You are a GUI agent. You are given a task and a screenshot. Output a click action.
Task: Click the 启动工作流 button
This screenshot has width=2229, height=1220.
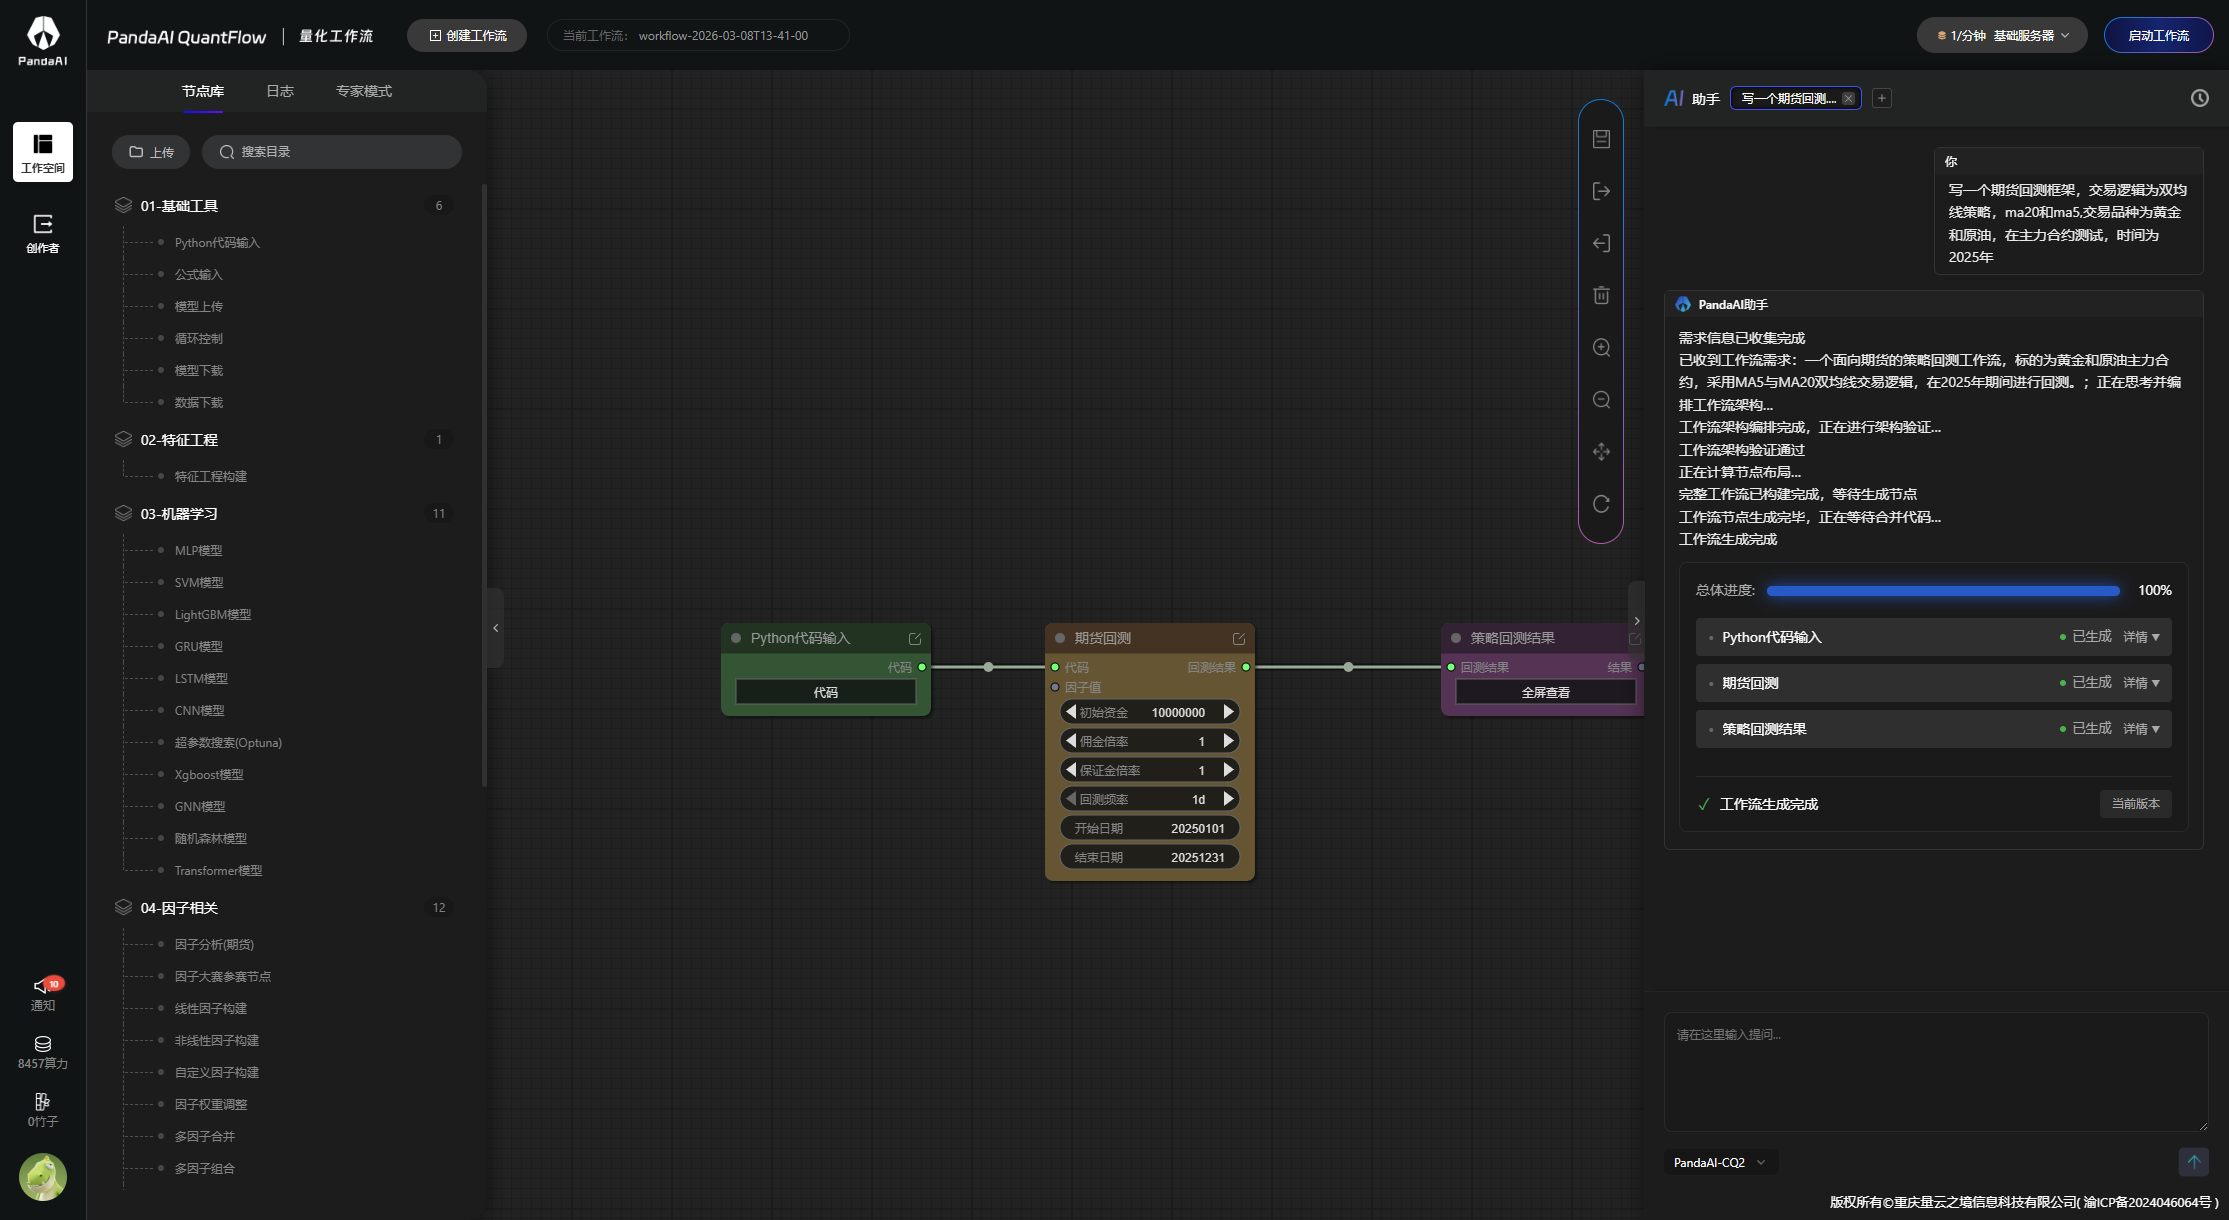click(x=2158, y=35)
